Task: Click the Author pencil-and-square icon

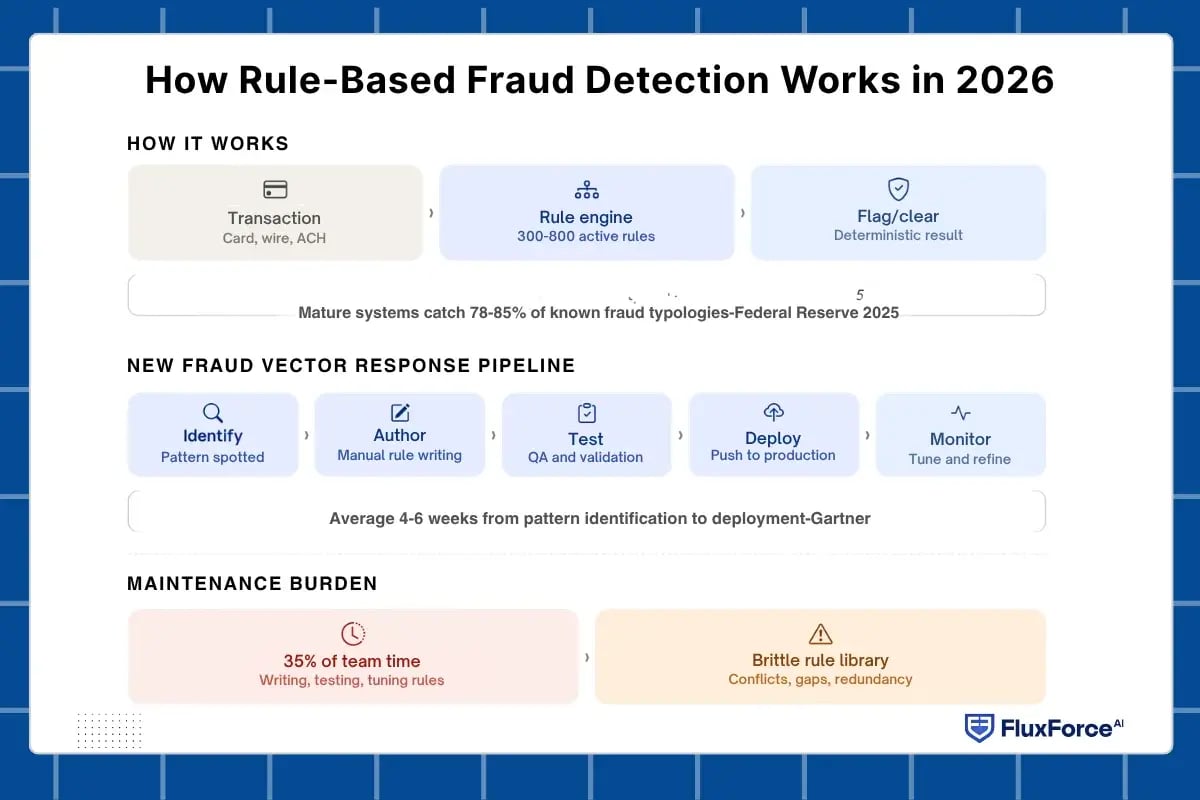Action: [399, 412]
